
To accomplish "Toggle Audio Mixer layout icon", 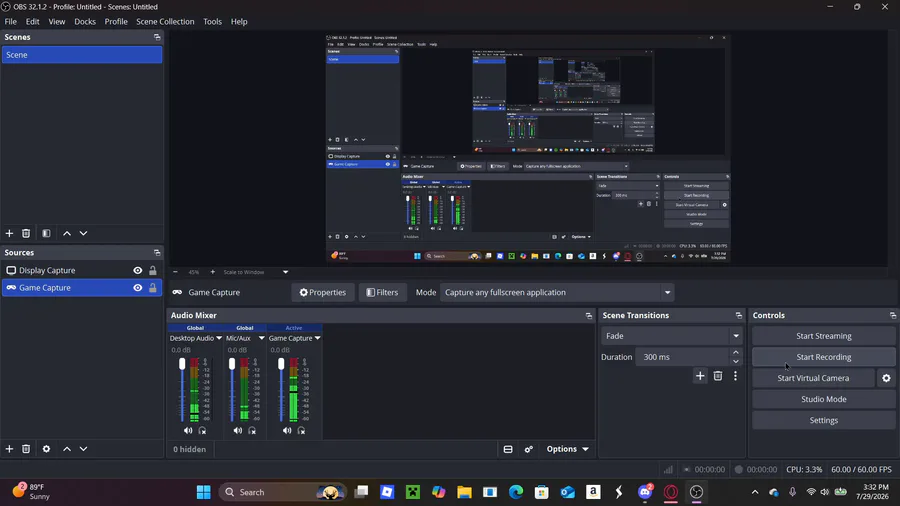I will point(508,449).
